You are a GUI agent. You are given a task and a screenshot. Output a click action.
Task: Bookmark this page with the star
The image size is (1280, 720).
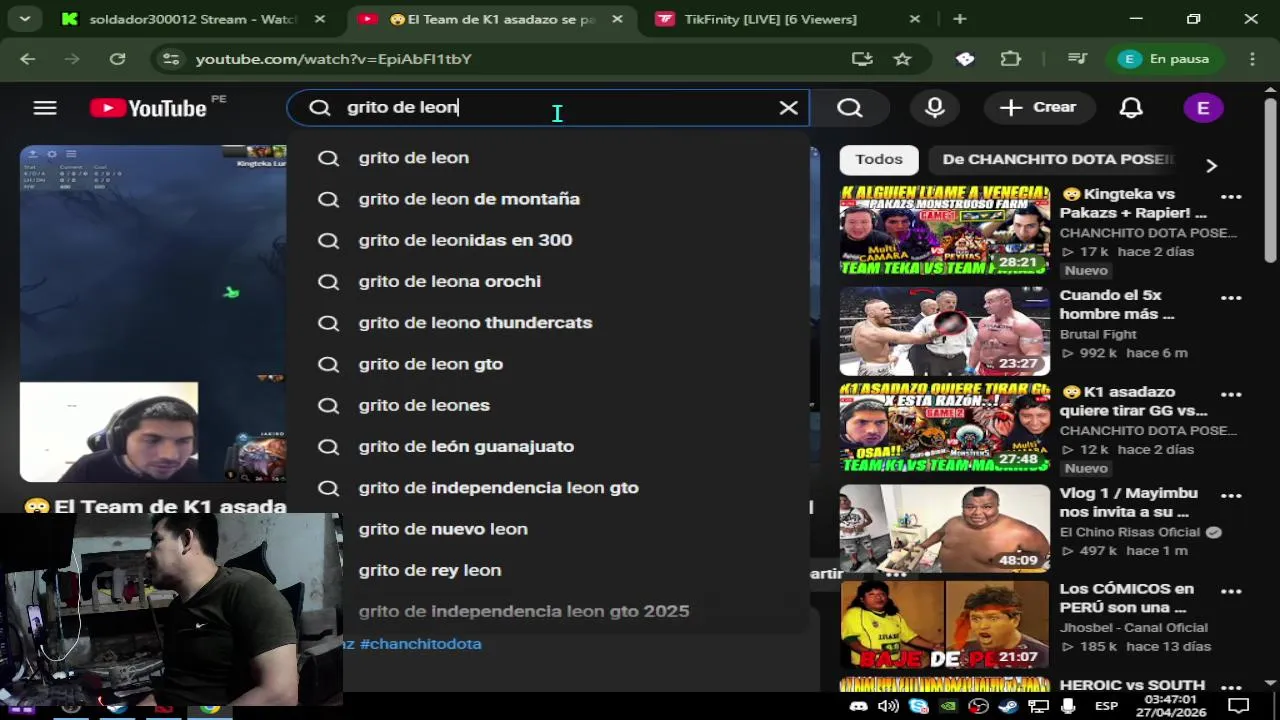click(902, 59)
